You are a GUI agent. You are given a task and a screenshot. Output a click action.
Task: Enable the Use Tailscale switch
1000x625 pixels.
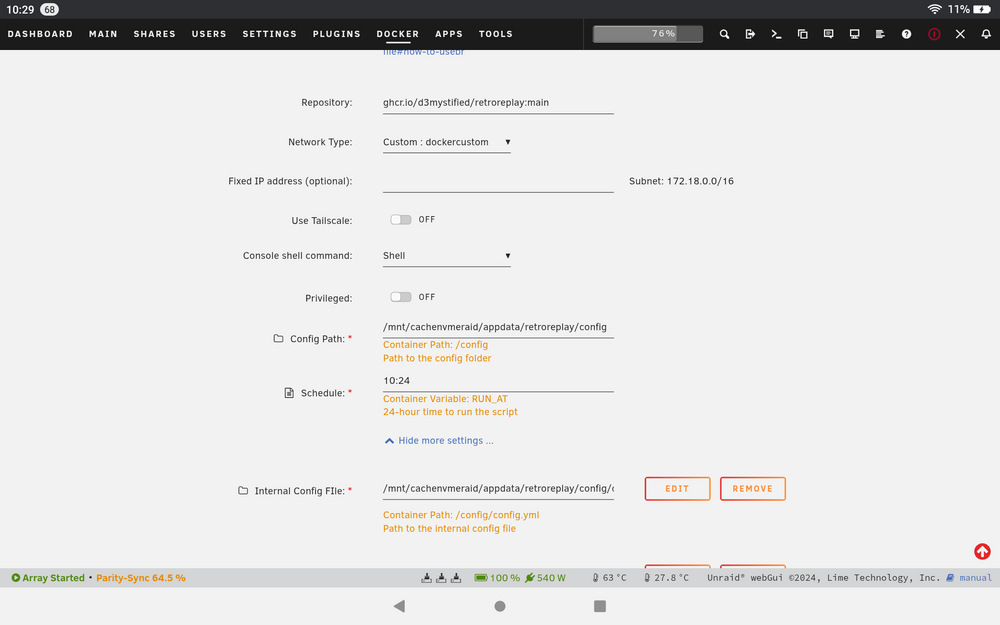click(x=401, y=219)
